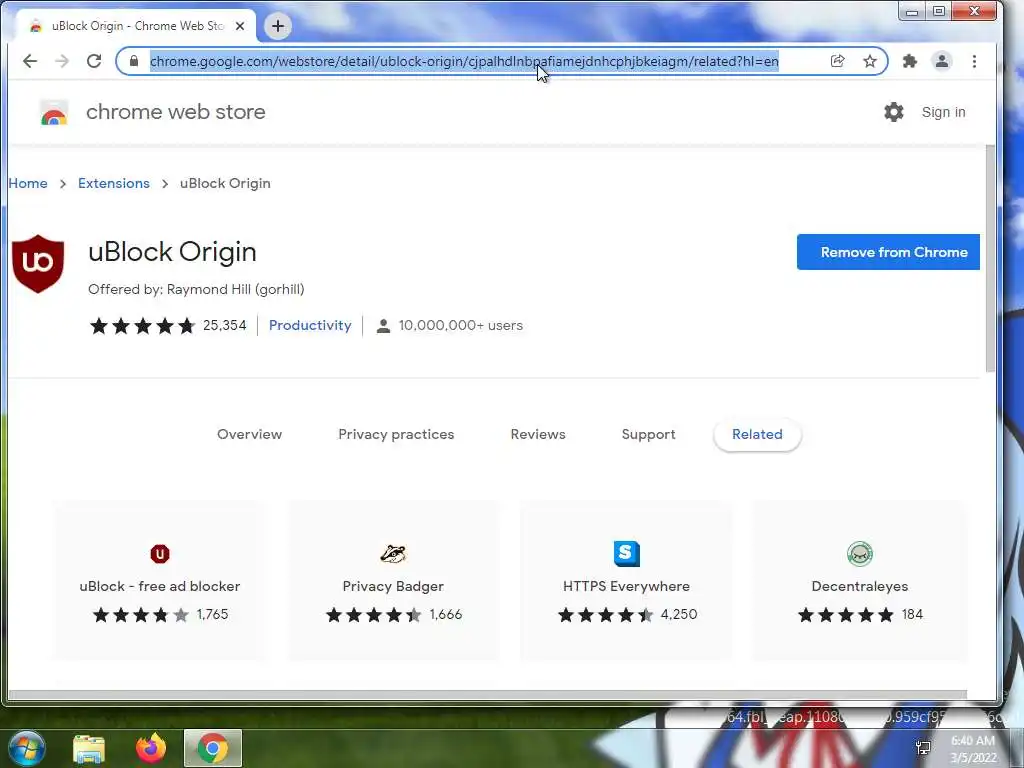1024x768 pixels.
Task: Click the Privacy Badger icon
Action: tap(393, 554)
